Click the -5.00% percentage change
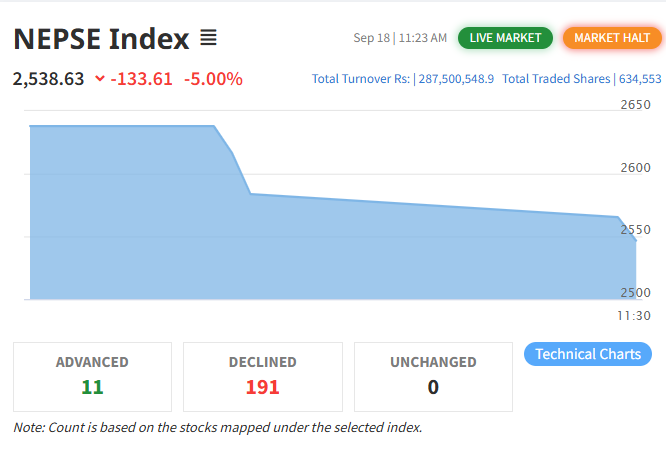 tap(213, 78)
